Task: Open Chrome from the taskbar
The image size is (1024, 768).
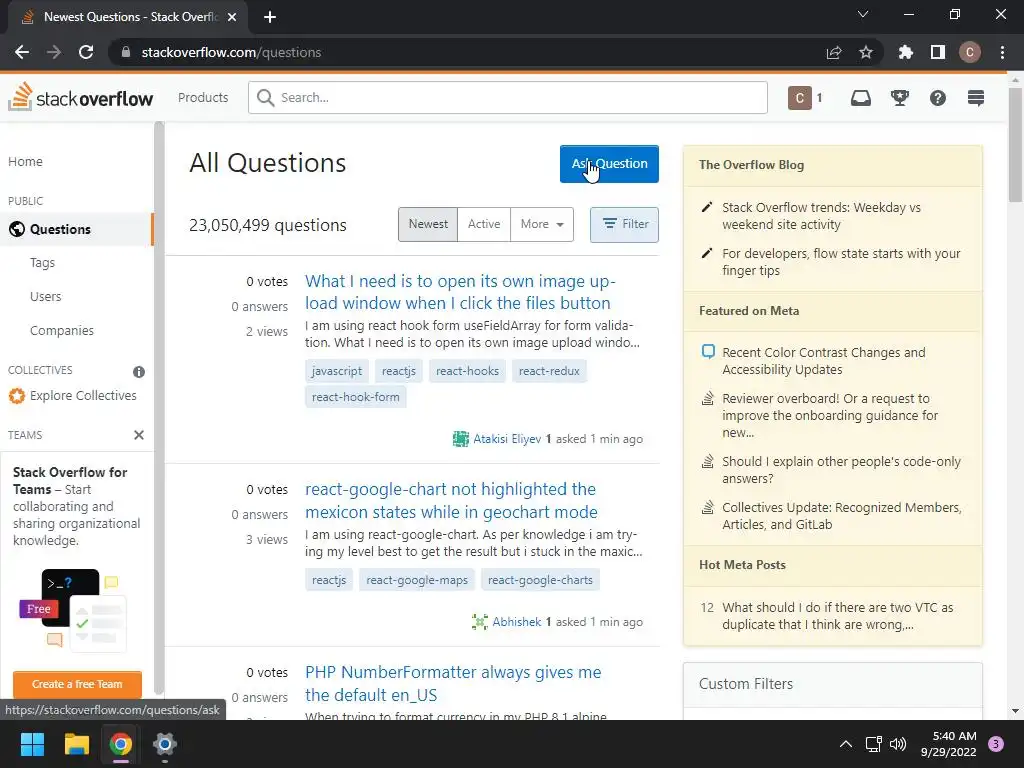Action: (121, 744)
